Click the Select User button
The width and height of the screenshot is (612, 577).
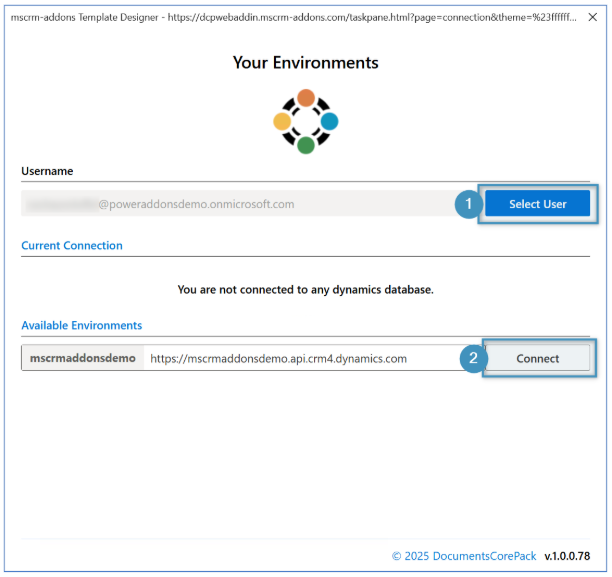[x=537, y=203]
